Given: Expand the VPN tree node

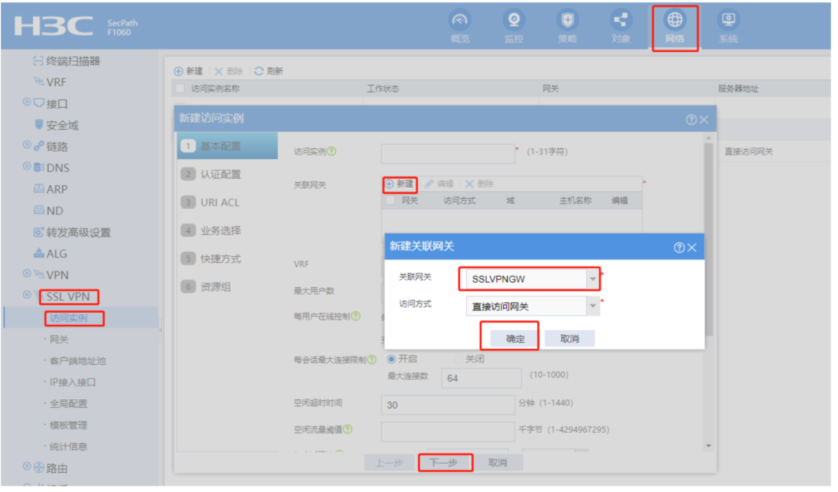Looking at the screenshot, I should click(x=27, y=273).
